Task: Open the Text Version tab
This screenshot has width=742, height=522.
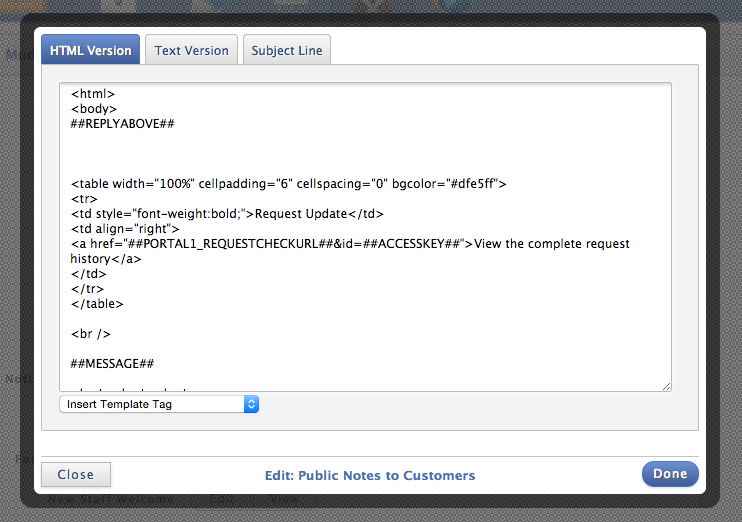Action: pyautogui.click(x=191, y=50)
